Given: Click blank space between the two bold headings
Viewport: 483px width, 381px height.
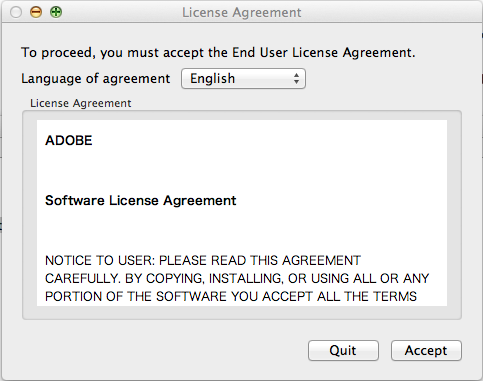Looking at the screenshot, I should (x=242, y=170).
